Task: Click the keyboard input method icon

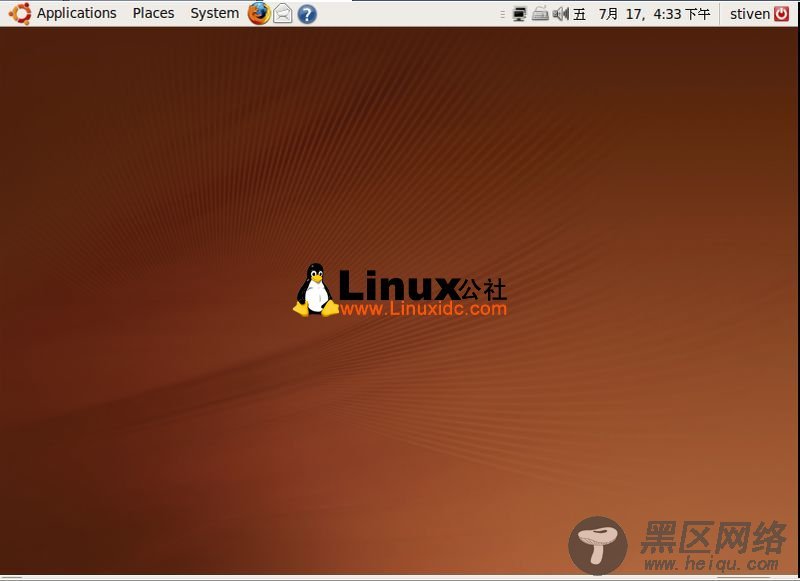Action: tap(540, 14)
